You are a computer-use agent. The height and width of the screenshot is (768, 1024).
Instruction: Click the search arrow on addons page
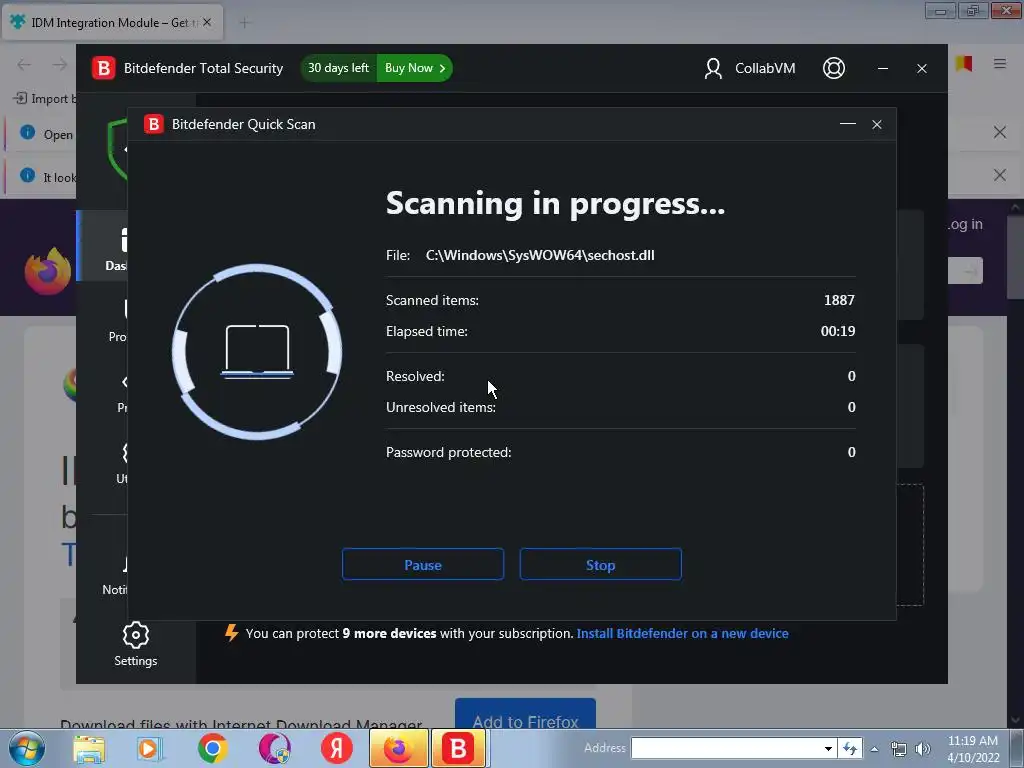coord(970,270)
